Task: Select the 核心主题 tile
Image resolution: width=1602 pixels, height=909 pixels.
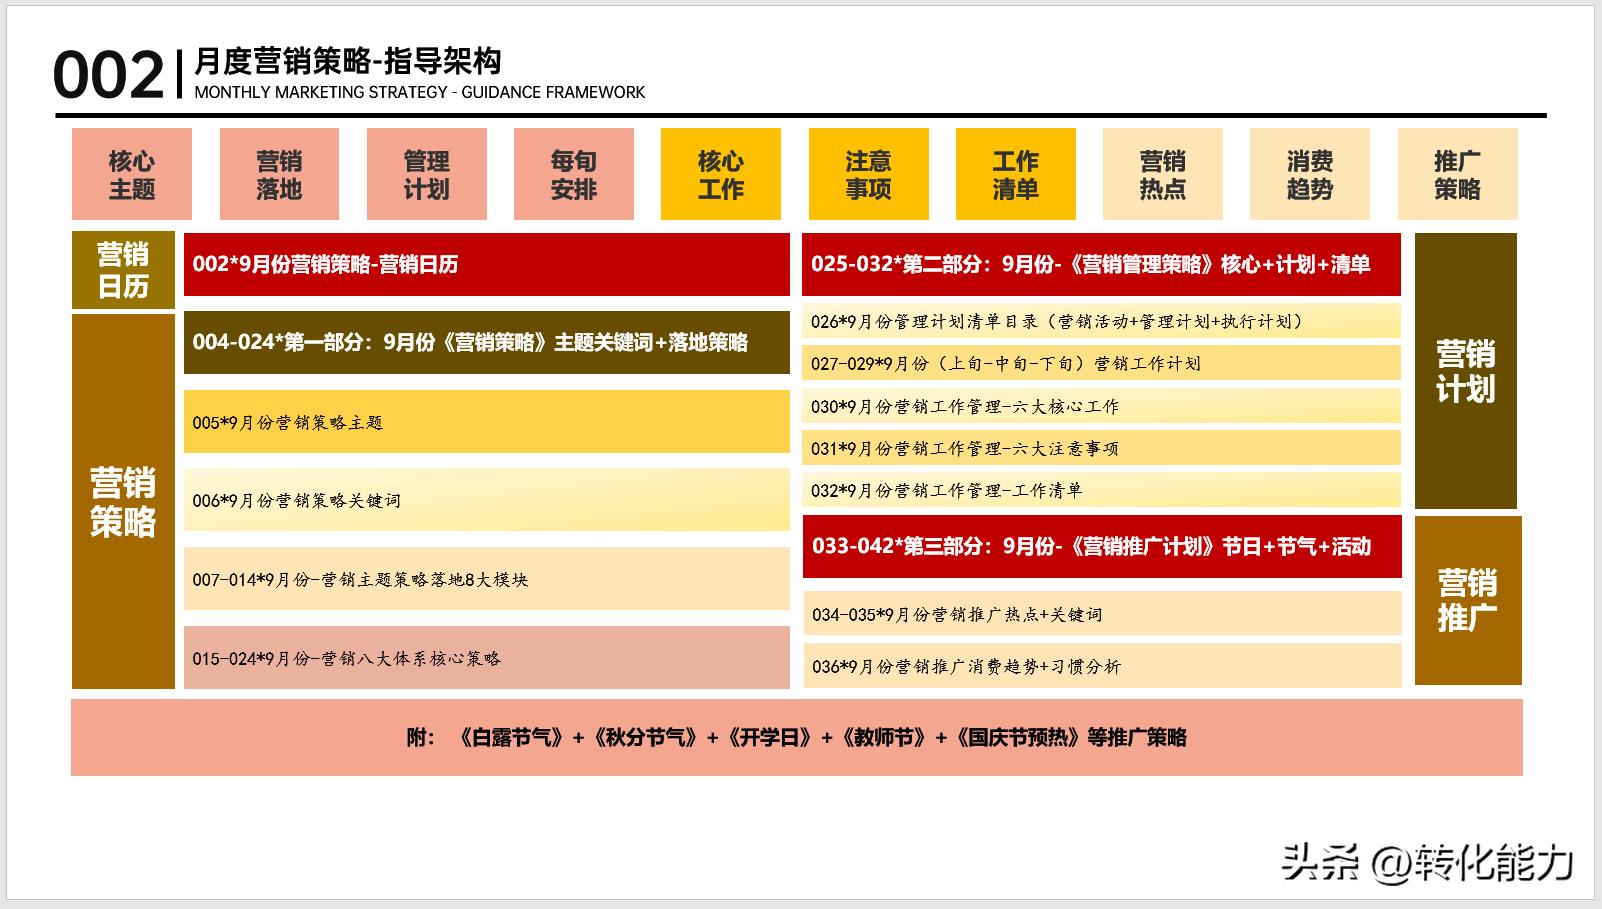Action: pos(131,173)
